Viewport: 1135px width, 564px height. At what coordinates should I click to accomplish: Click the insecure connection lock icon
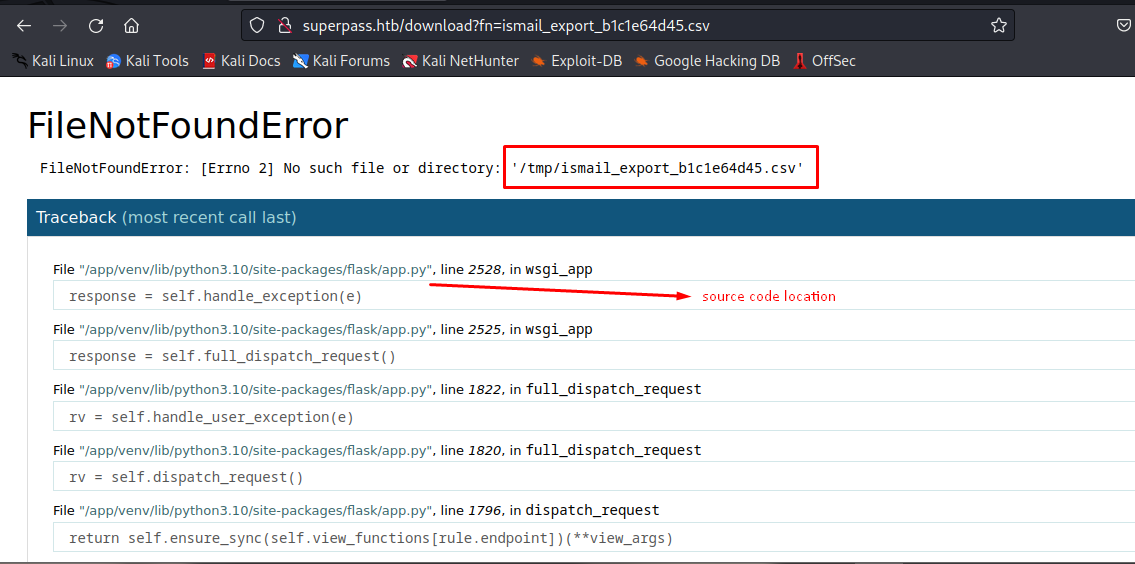click(283, 25)
